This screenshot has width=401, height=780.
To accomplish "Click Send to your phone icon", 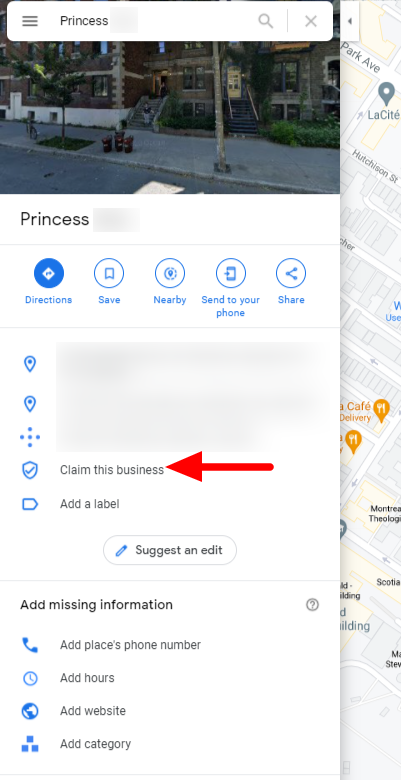I will (x=231, y=273).
